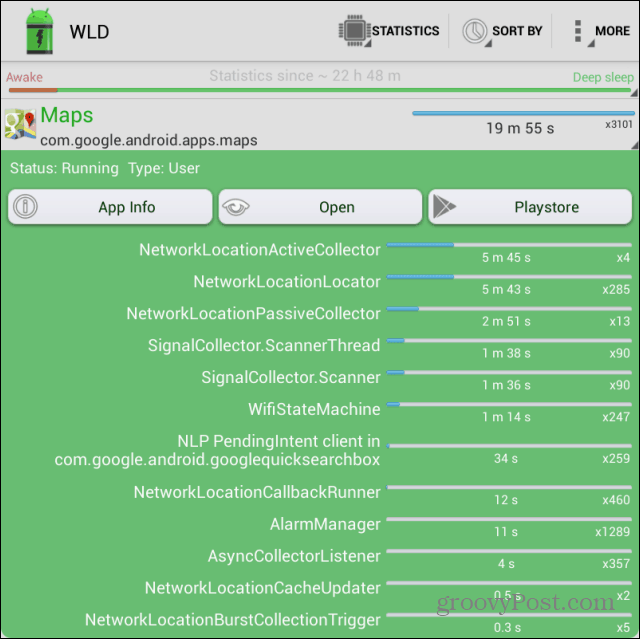Click the 1 m 38 s duration
The height and width of the screenshot is (639, 640).
(506, 353)
